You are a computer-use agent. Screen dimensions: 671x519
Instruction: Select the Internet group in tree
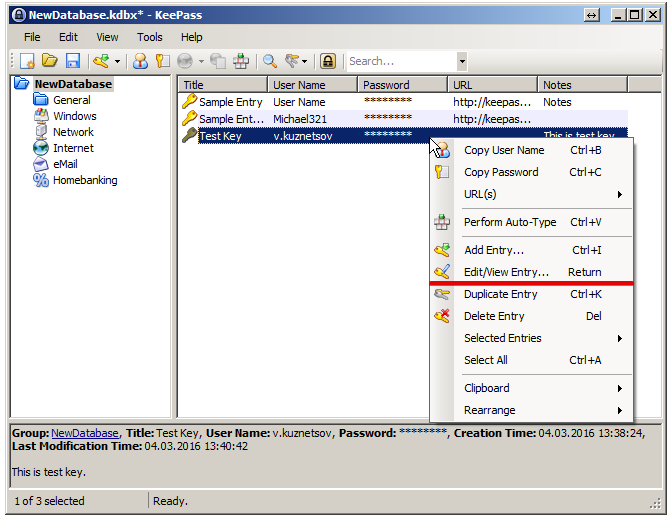(73, 148)
